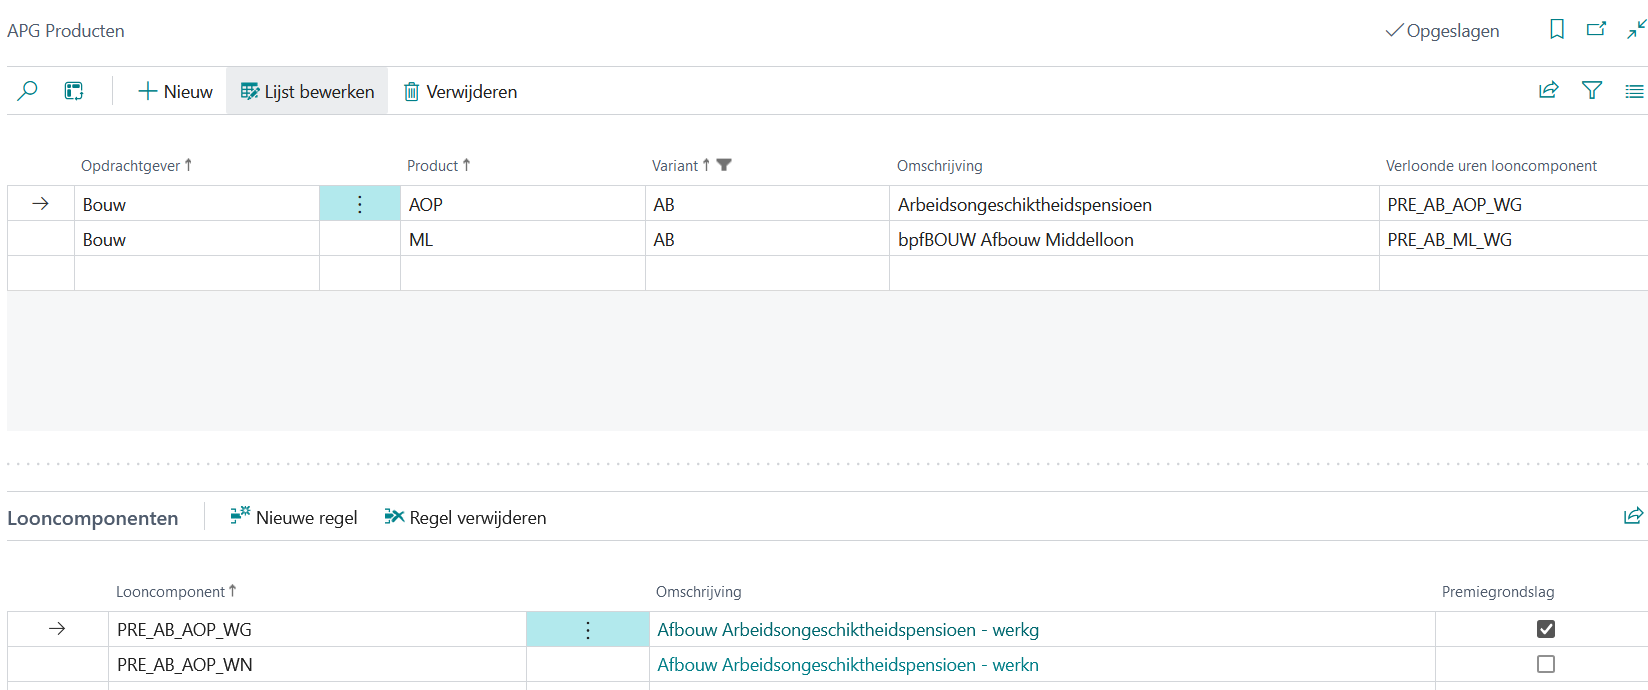This screenshot has width=1648, height=690.
Task: Select the bpfBOUW Afbouw Middelloon description cell
Action: pyautogui.click(x=1015, y=240)
